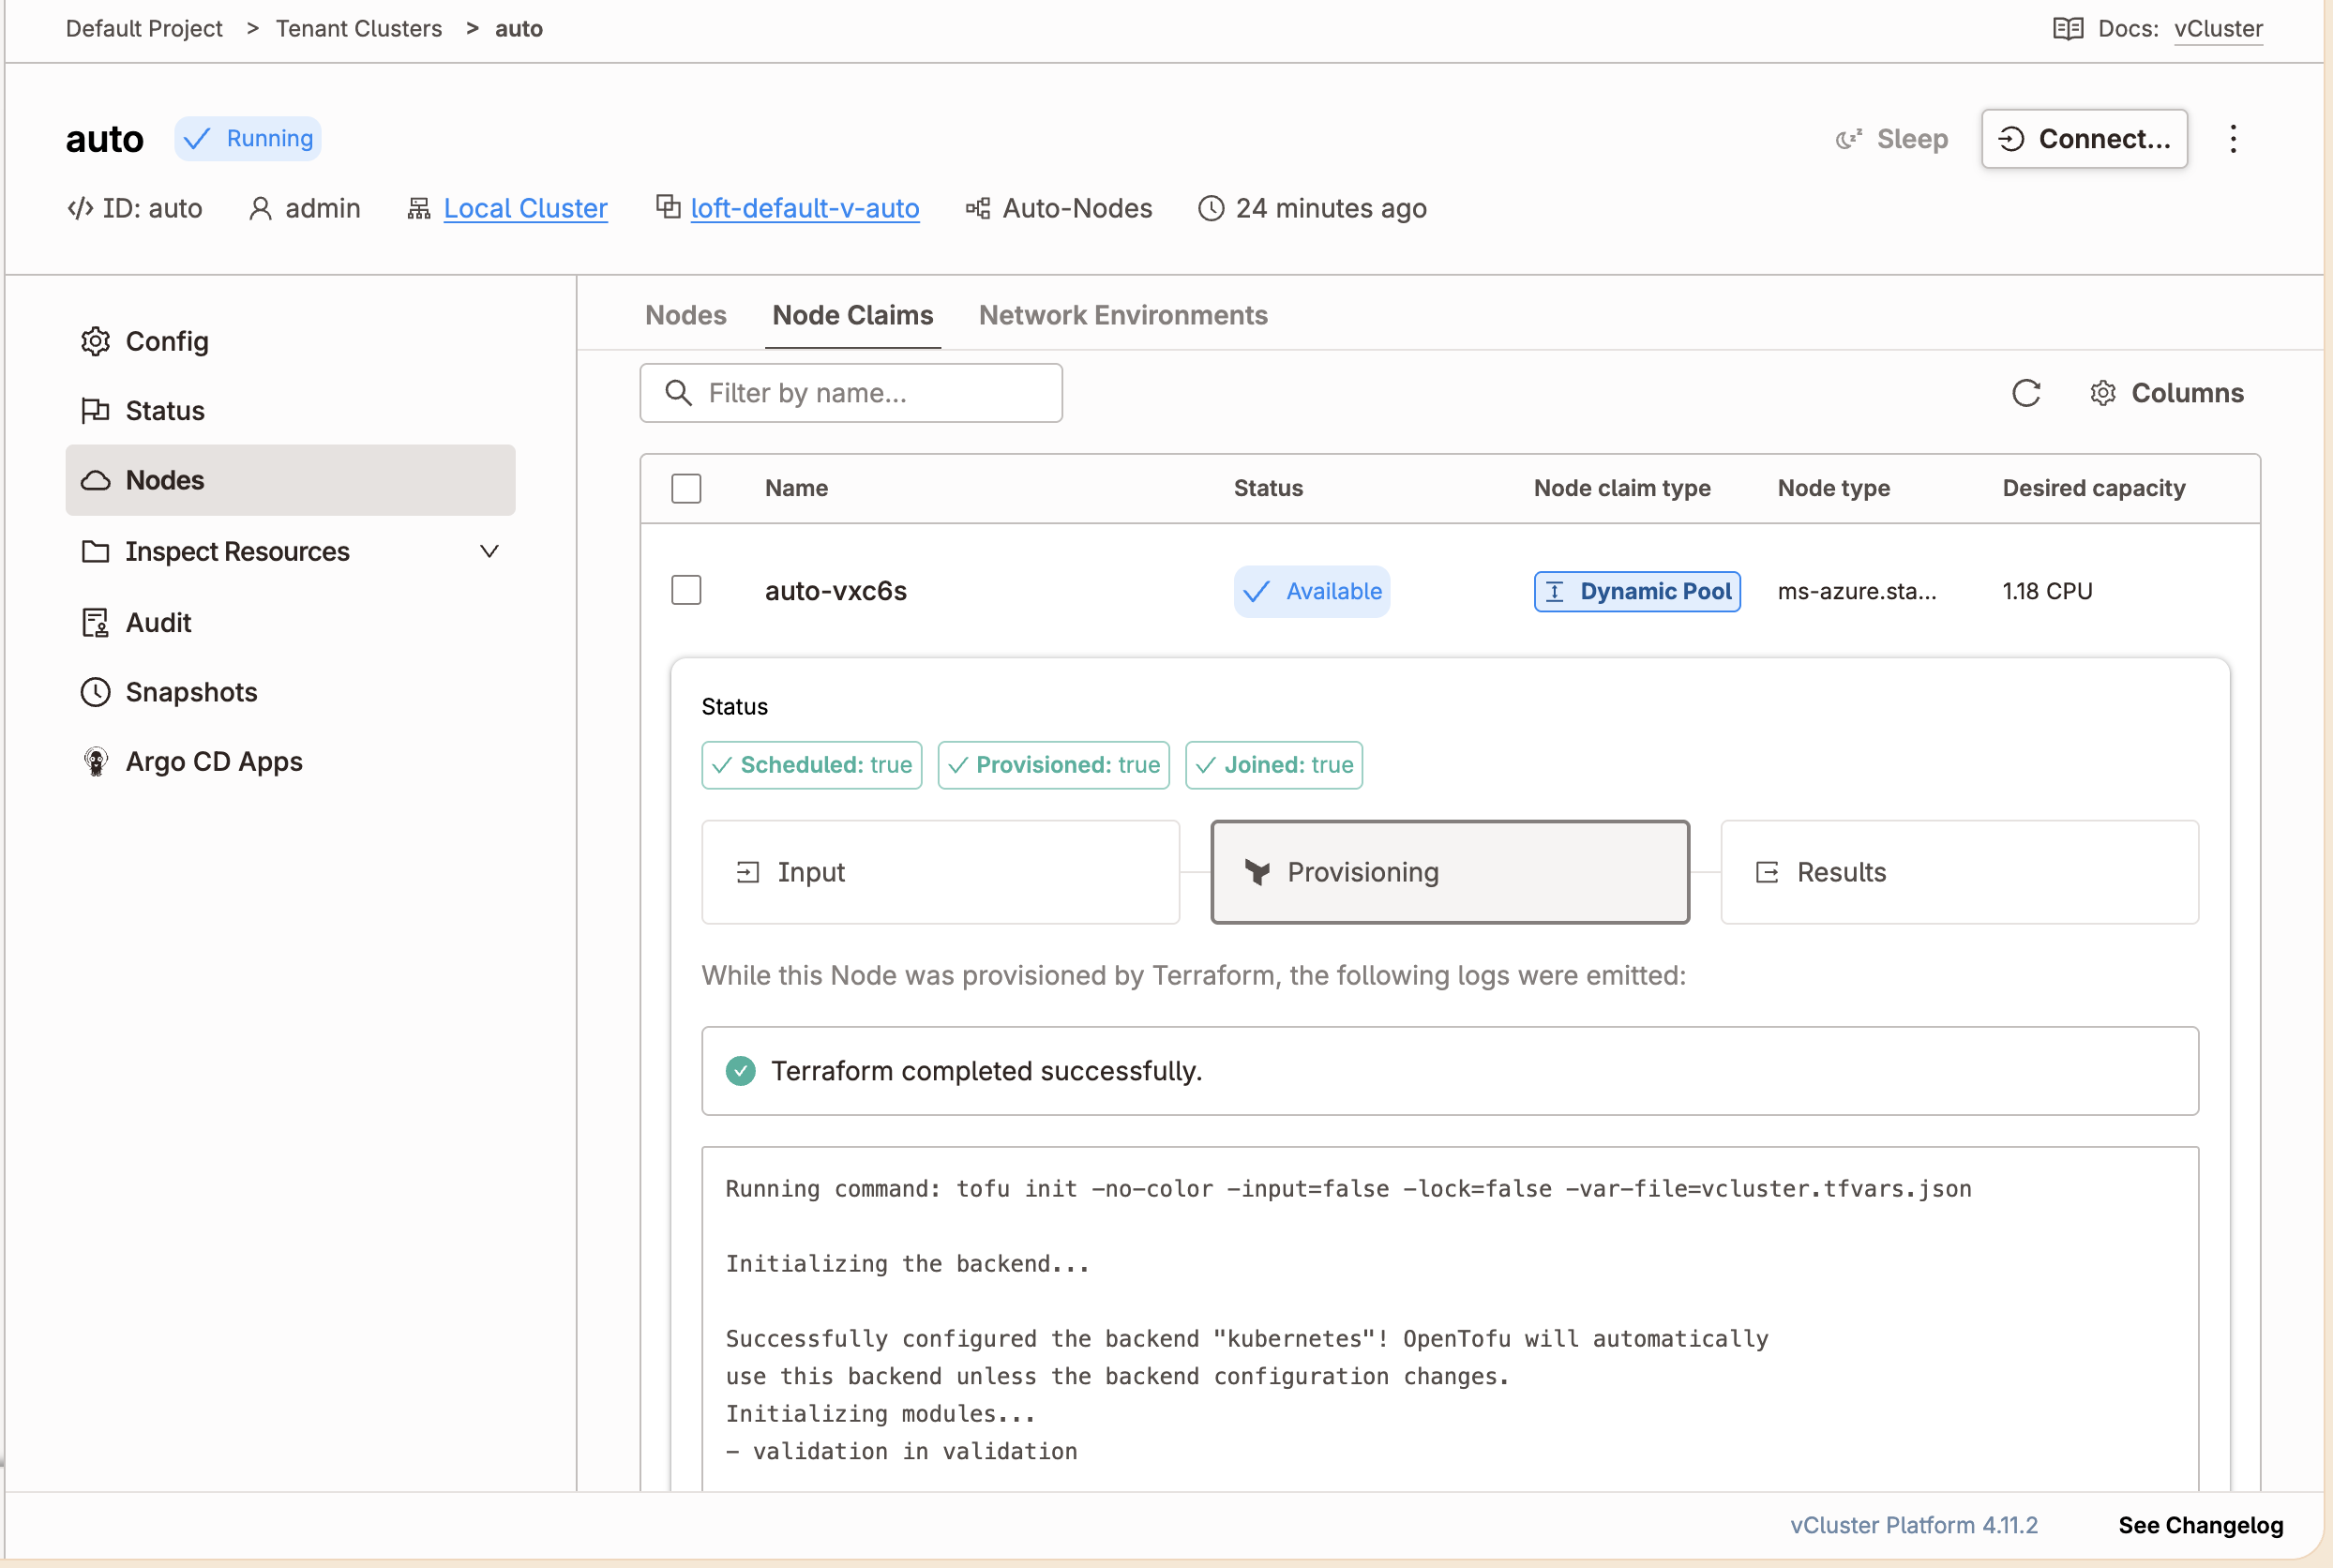Viewport: 2333px width, 1568px height.
Task: Open the Columns settings
Action: point(2166,393)
